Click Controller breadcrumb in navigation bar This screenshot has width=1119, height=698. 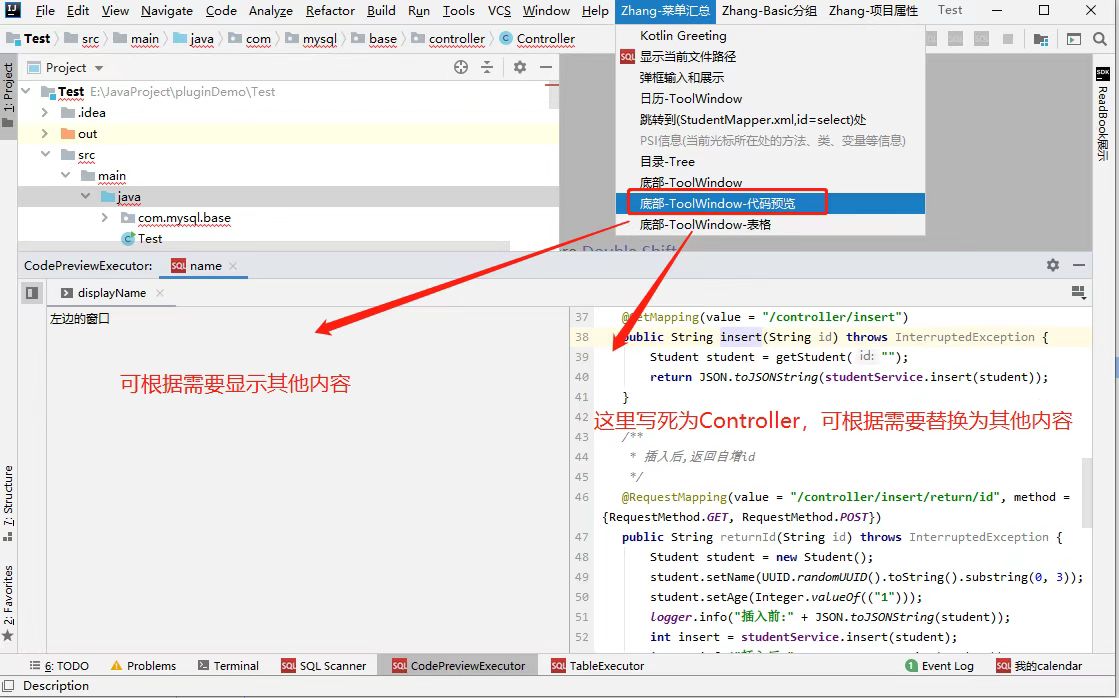pyautogui.click(x=537, y=39)
